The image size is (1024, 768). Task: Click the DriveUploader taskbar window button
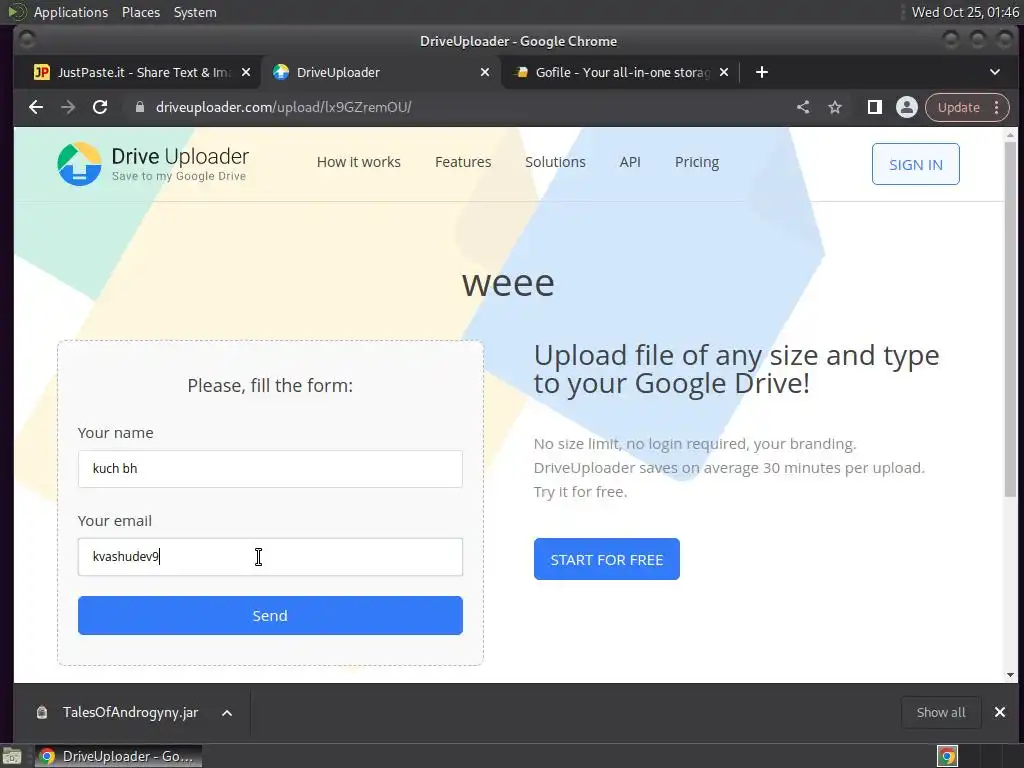tap(118, 756)
